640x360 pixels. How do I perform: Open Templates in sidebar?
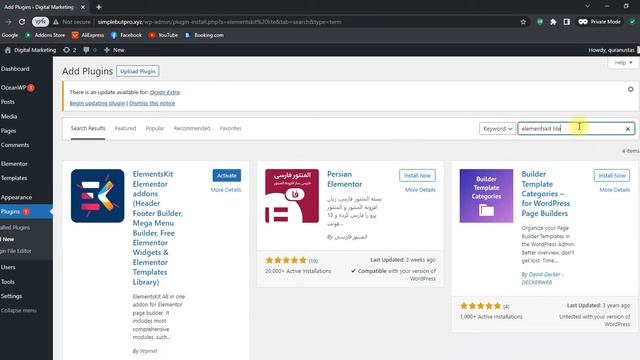pos(14,178)
